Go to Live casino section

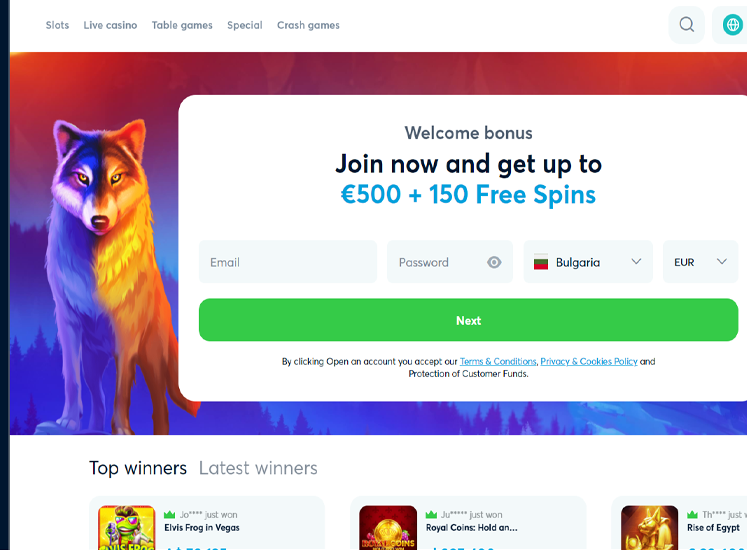click(x=110, y=25)
